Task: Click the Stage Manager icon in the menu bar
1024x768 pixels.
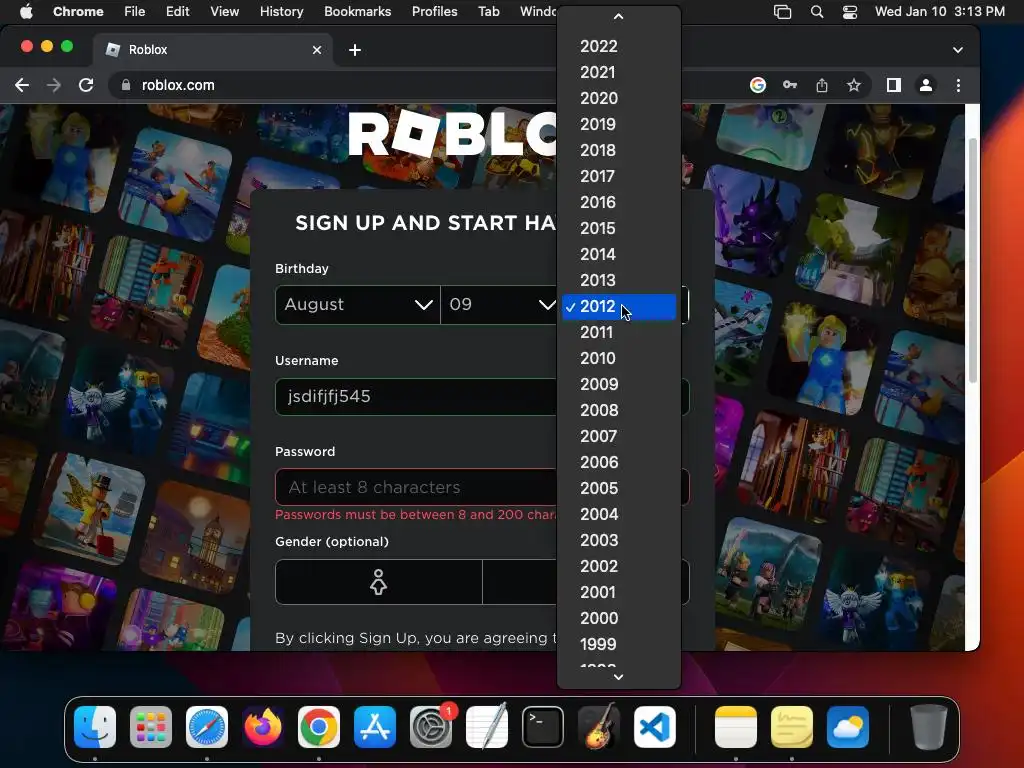Action: [x=782, y=12]
